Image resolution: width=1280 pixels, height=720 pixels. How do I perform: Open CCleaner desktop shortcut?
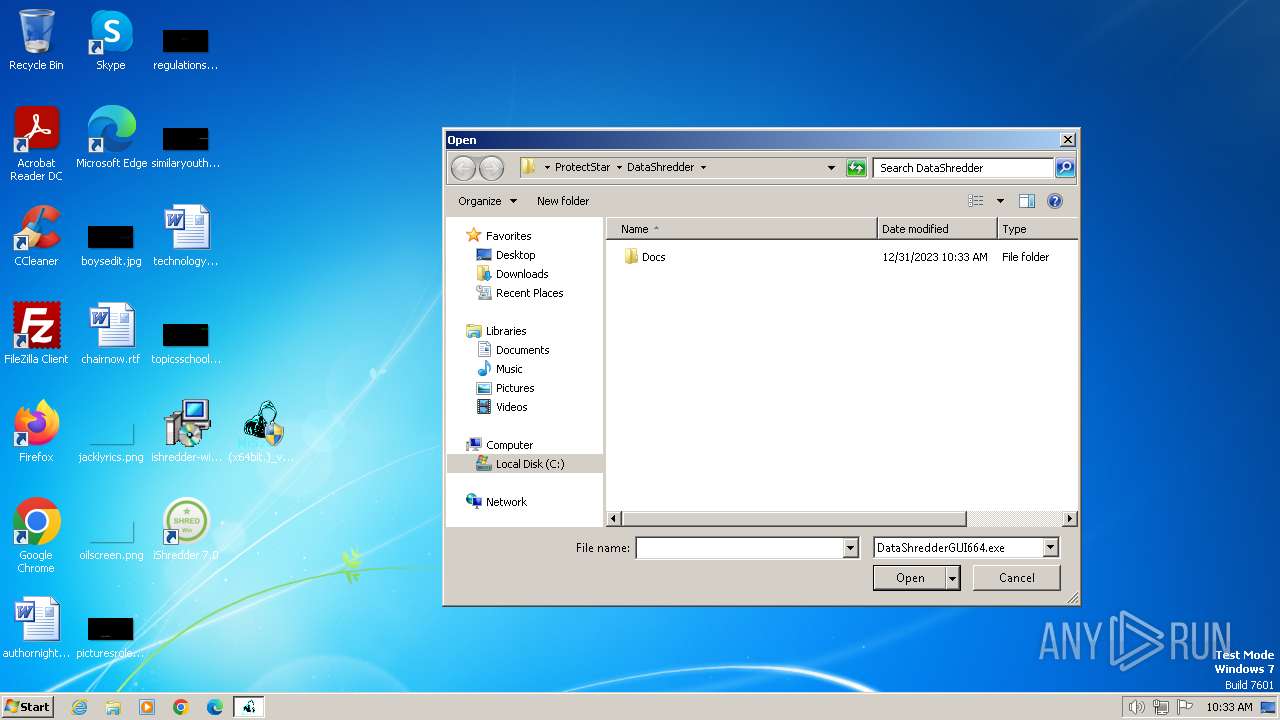tap(36, 236)
